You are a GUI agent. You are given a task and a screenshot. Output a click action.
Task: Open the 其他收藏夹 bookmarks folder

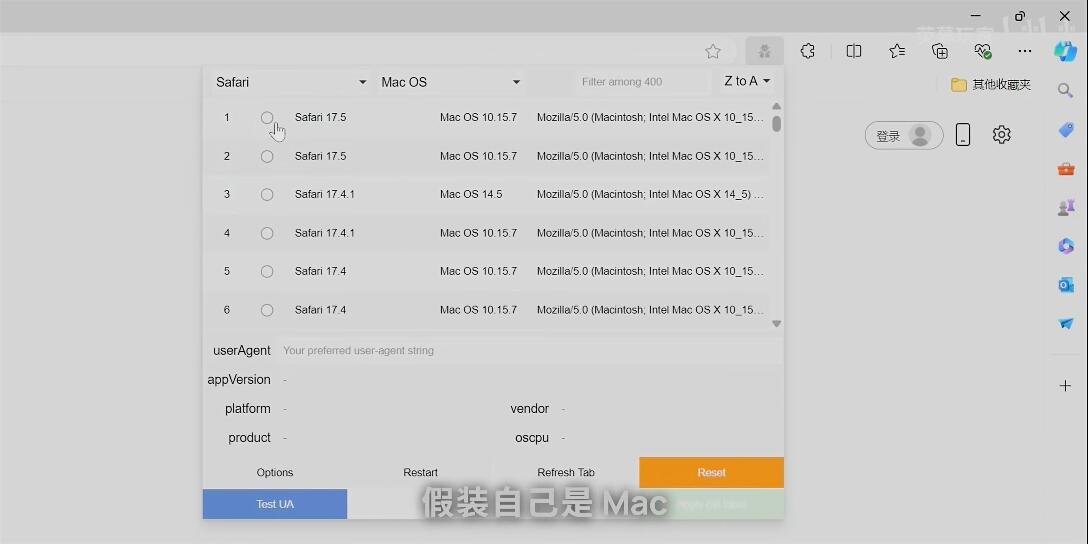991,85
